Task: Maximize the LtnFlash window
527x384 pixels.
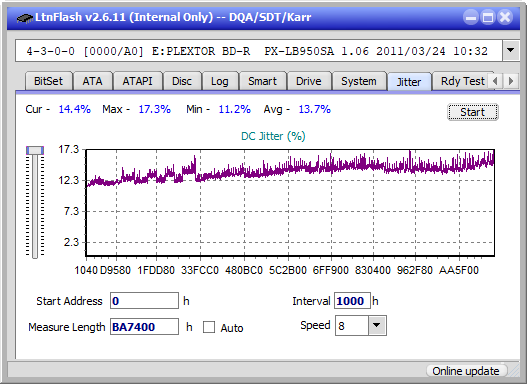Action: point(488,17)
